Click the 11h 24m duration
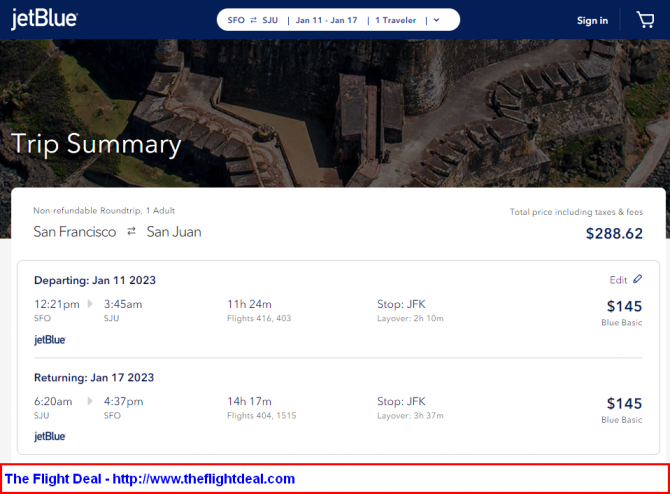This screenshot has height=494, width=670. tap(249, 304)
